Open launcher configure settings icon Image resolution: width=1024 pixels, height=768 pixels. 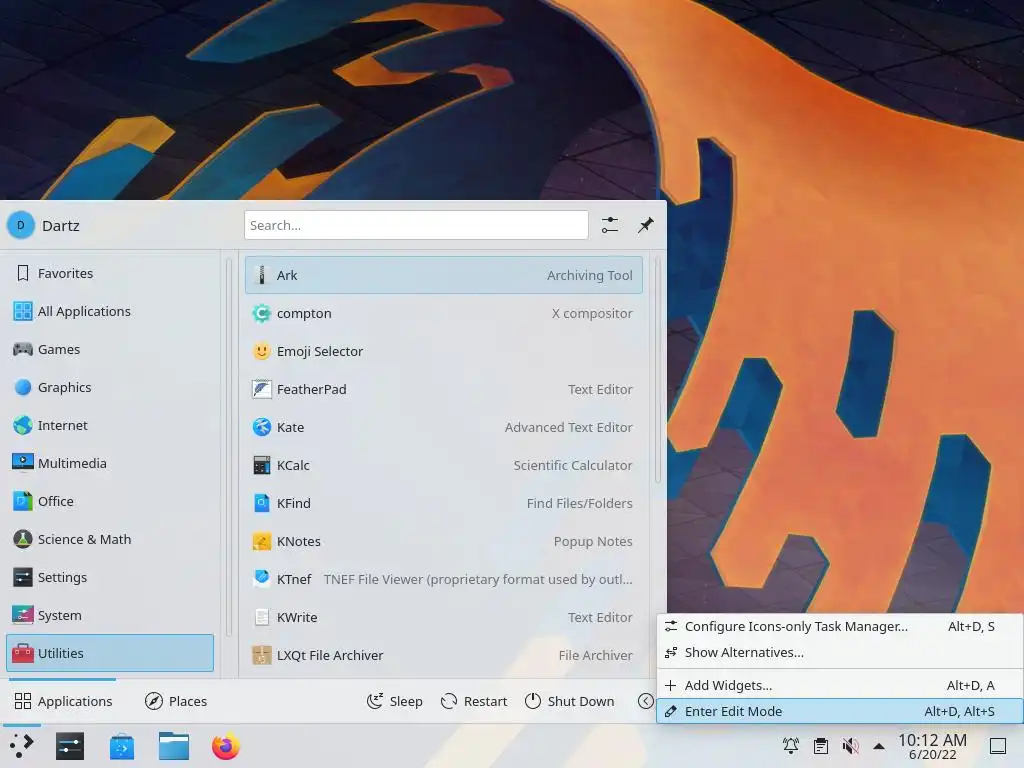tap(610, 225)
